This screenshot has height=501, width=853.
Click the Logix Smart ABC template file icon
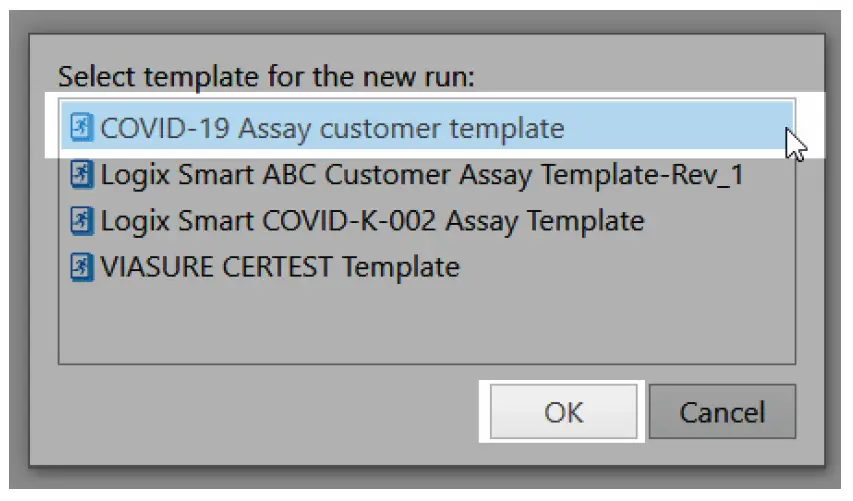81,175
